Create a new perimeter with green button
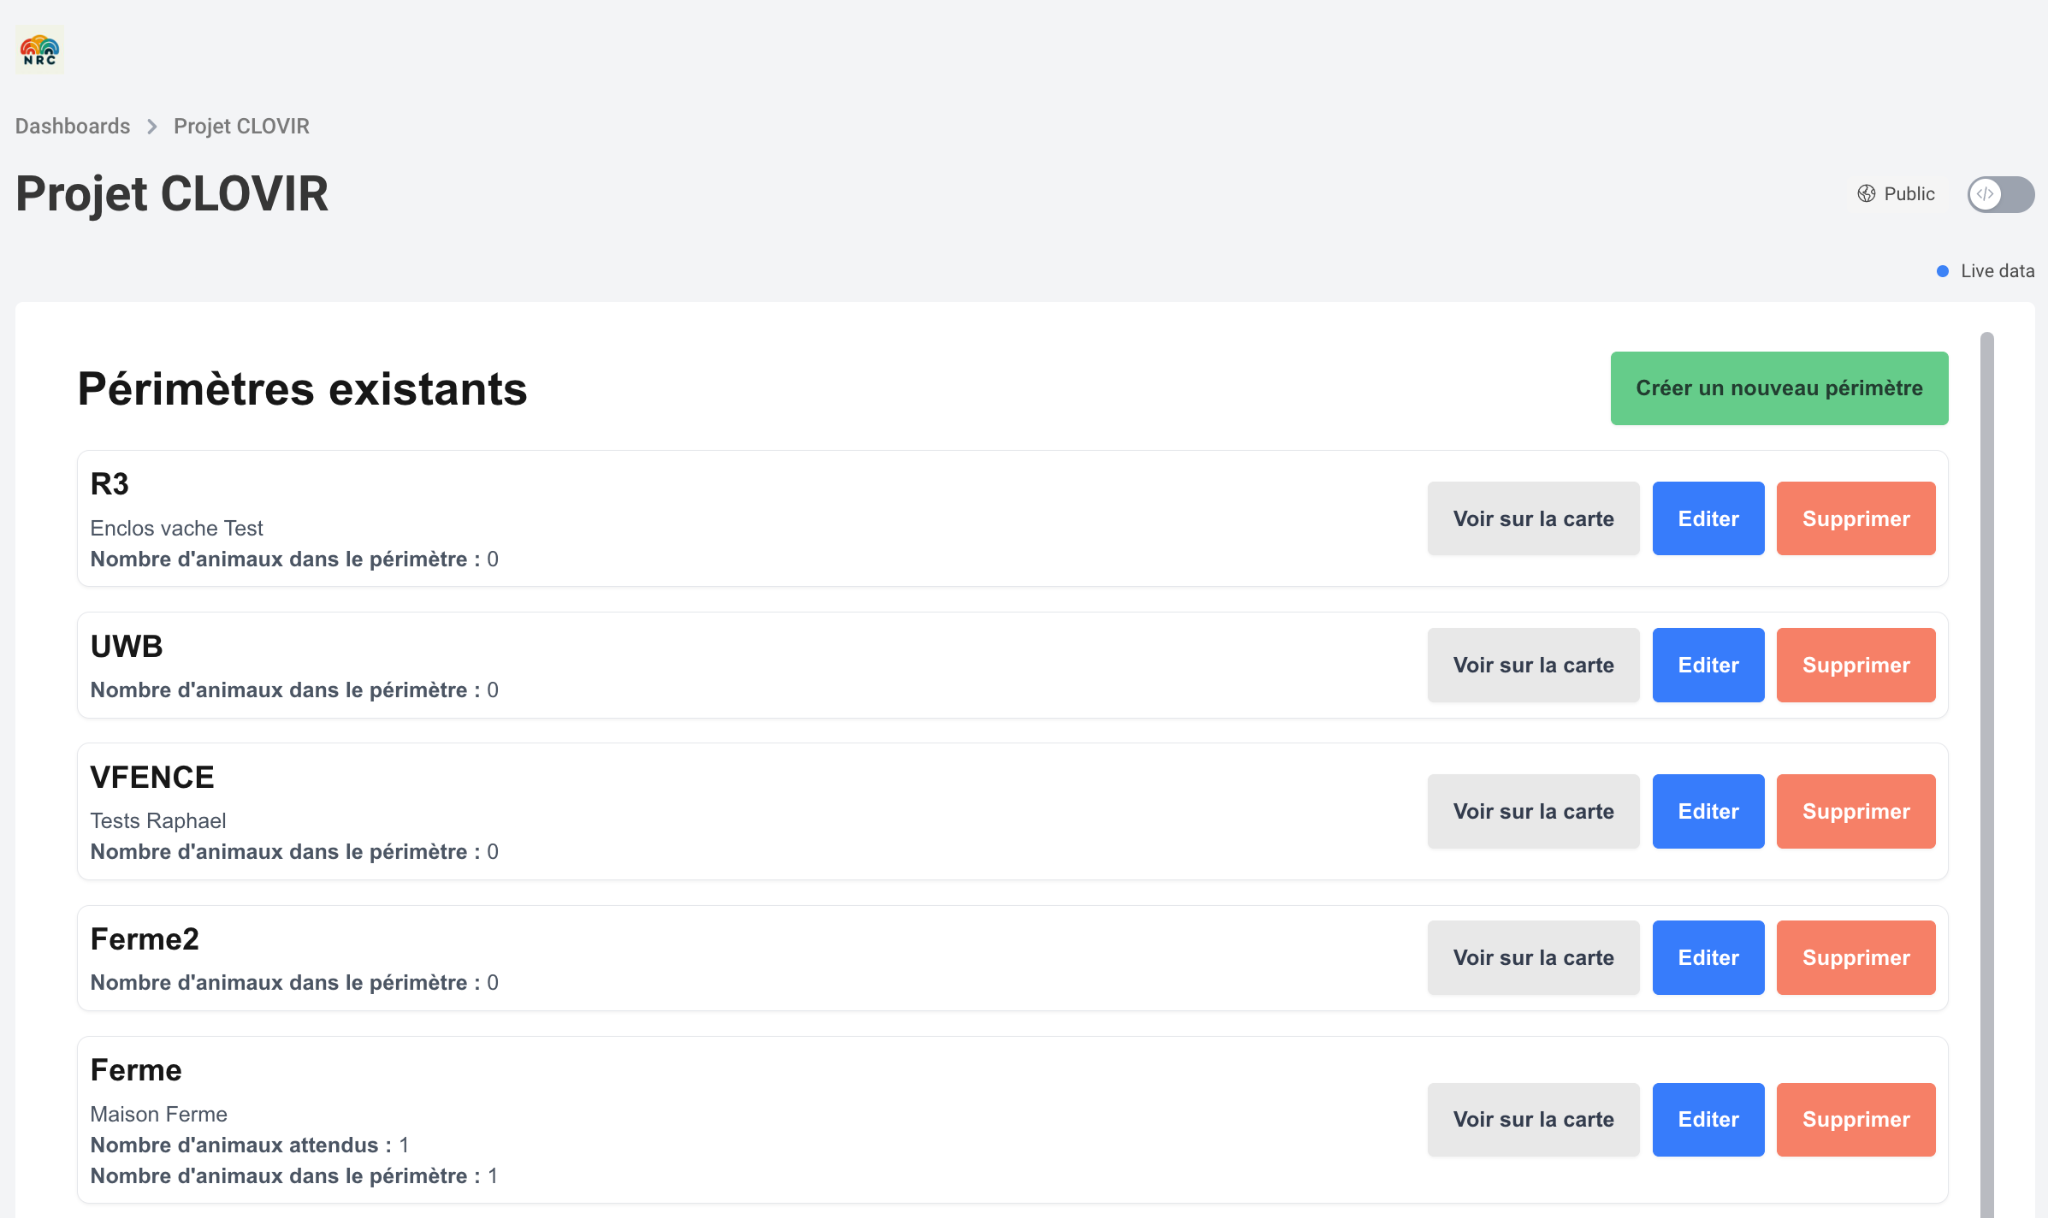2048x1218 pixels. pos(1778,388)
